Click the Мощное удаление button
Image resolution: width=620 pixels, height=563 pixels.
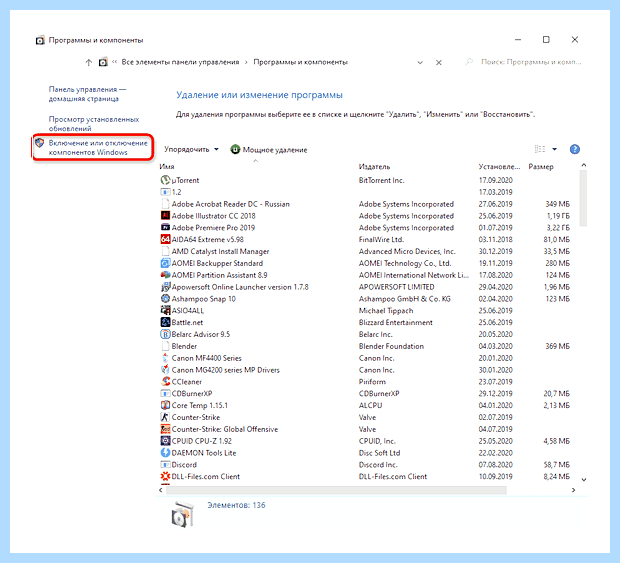pos(269,150)
